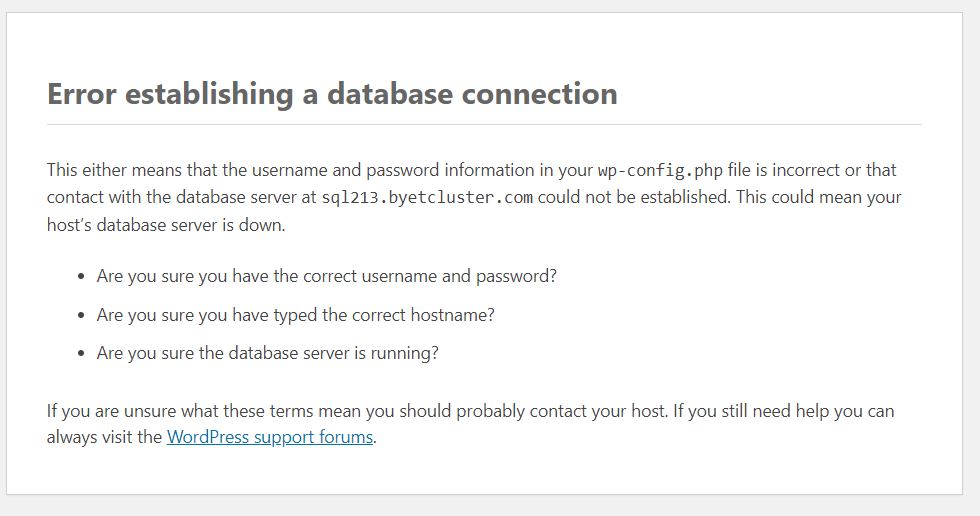Click the 'host's database server is down' sentence
Image resolution: width=980 pixels, height=516 pixels.
tap(166, 224)
